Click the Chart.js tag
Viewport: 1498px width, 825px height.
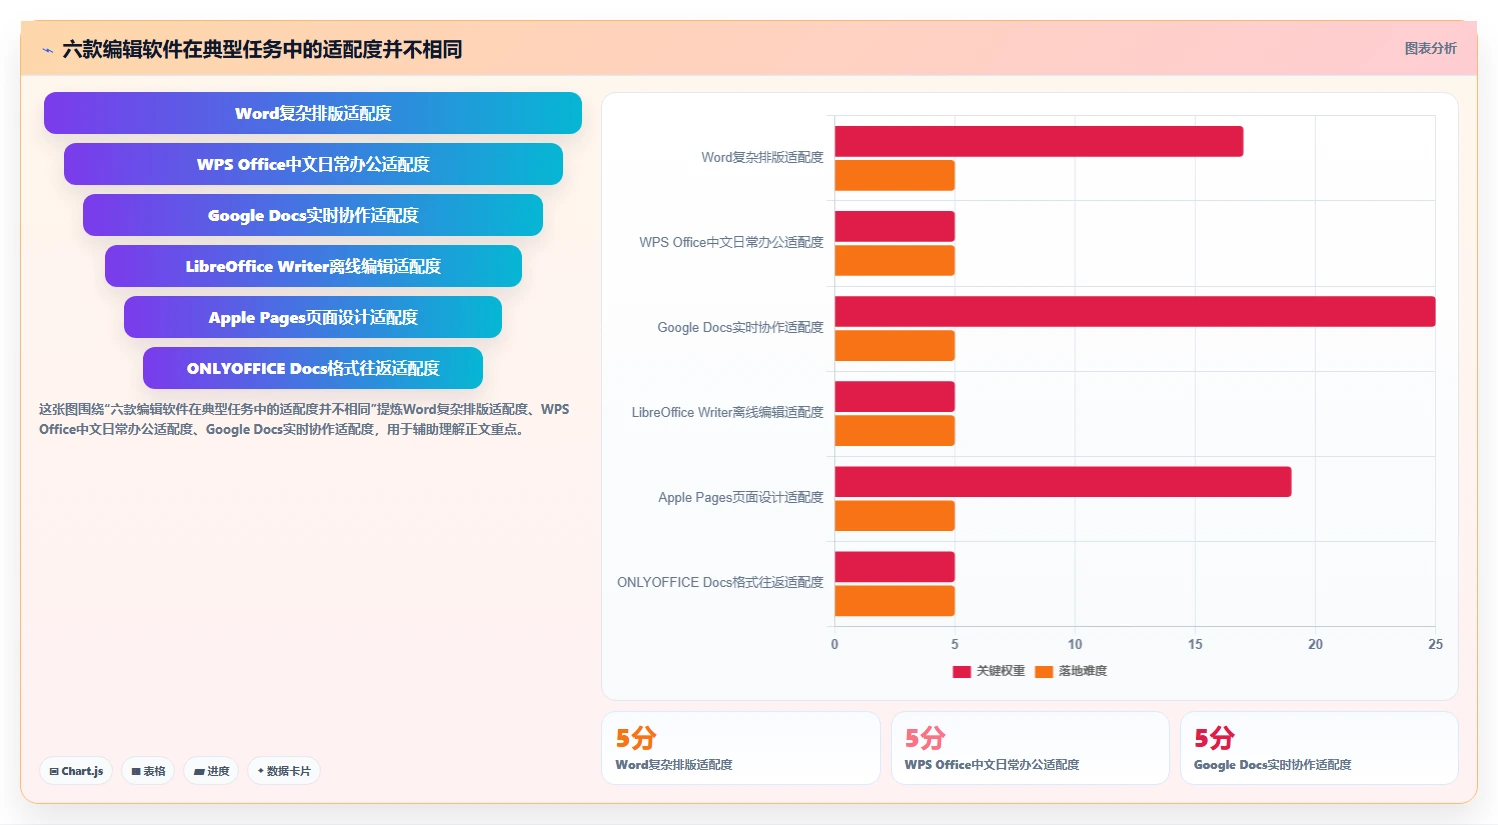[76, 771]
